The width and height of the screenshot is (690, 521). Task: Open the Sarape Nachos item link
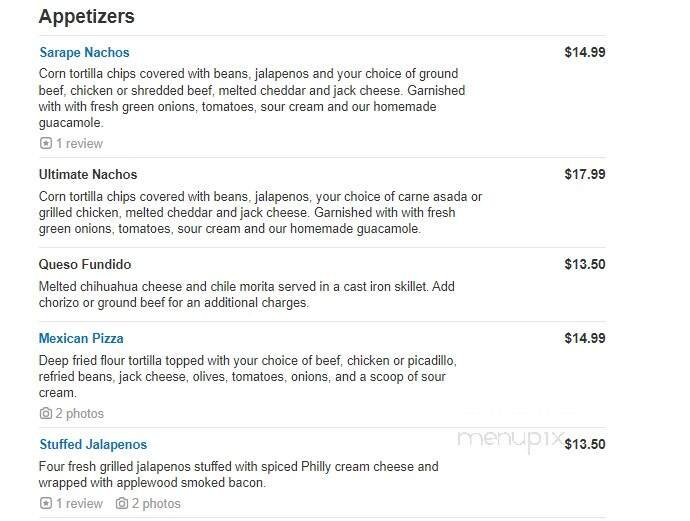[x=84, y=53]
